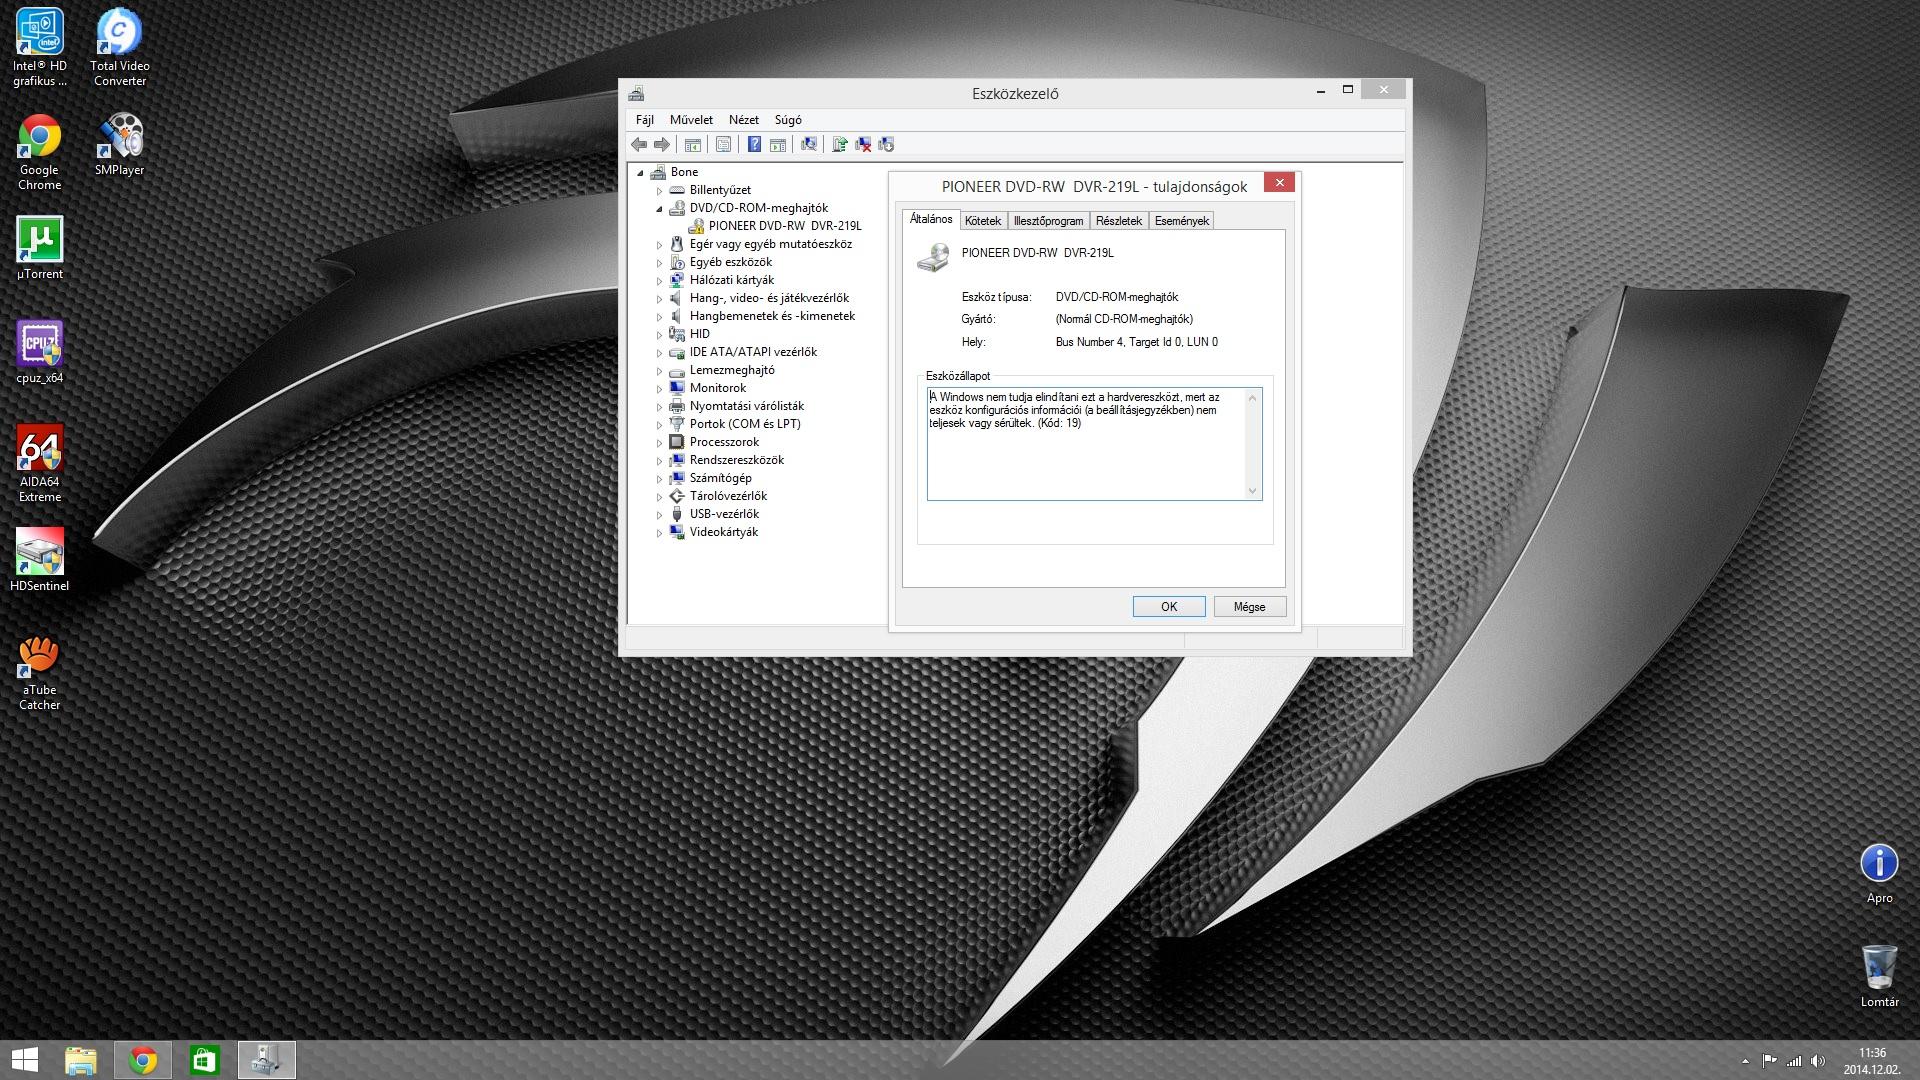Click Uninstall device toolbar icon with red X
The image size is (1920, 1080).
coord(862,145)
